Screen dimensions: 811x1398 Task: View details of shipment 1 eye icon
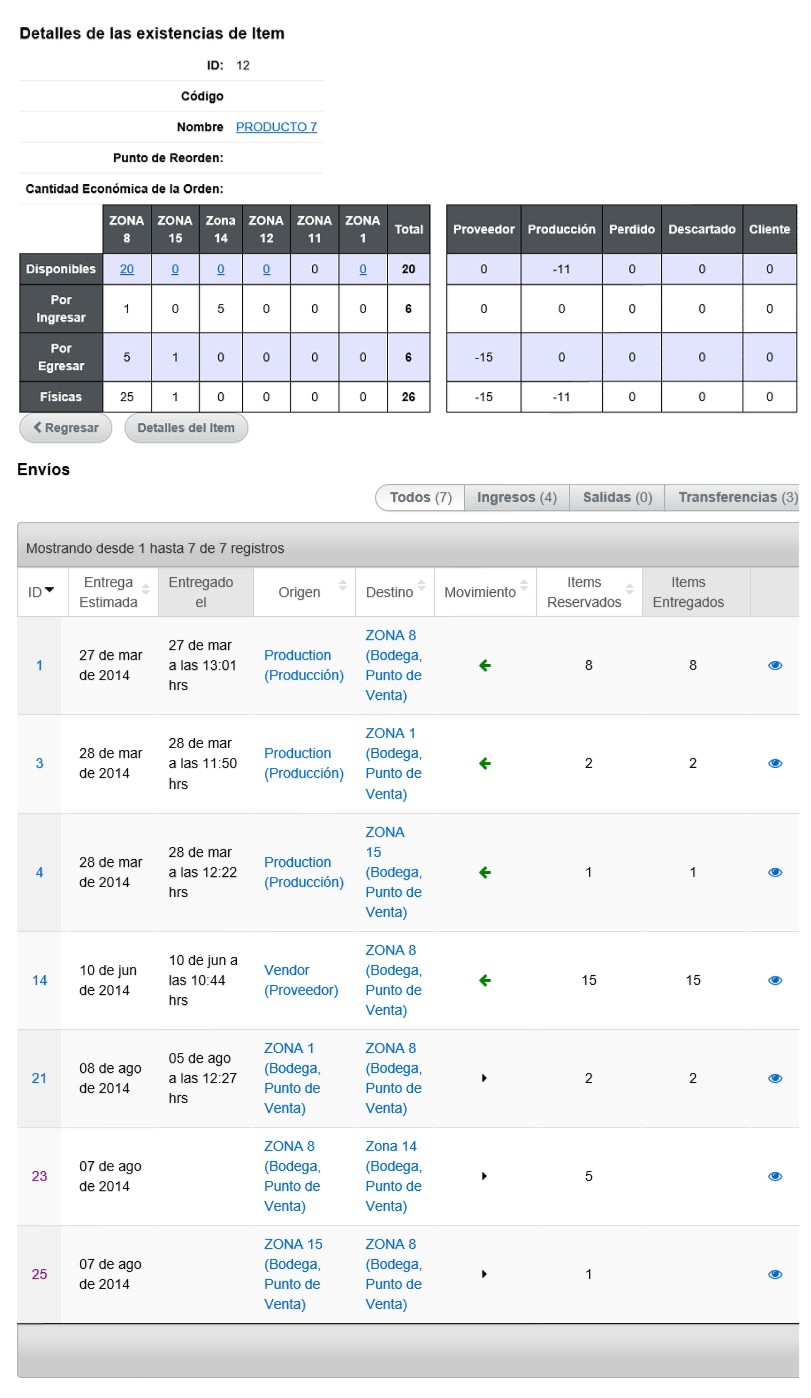click(775, 665)
